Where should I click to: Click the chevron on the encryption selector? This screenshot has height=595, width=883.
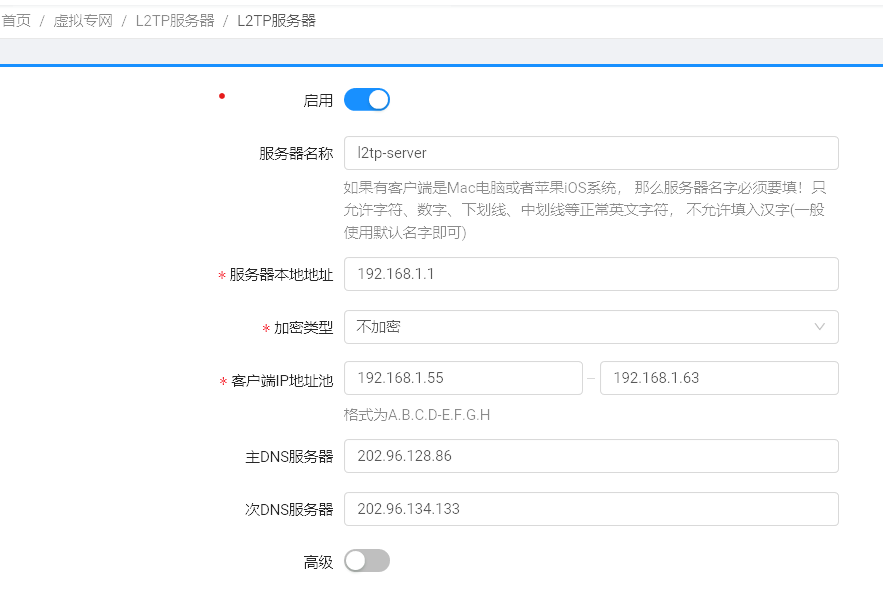click(820, 326)
